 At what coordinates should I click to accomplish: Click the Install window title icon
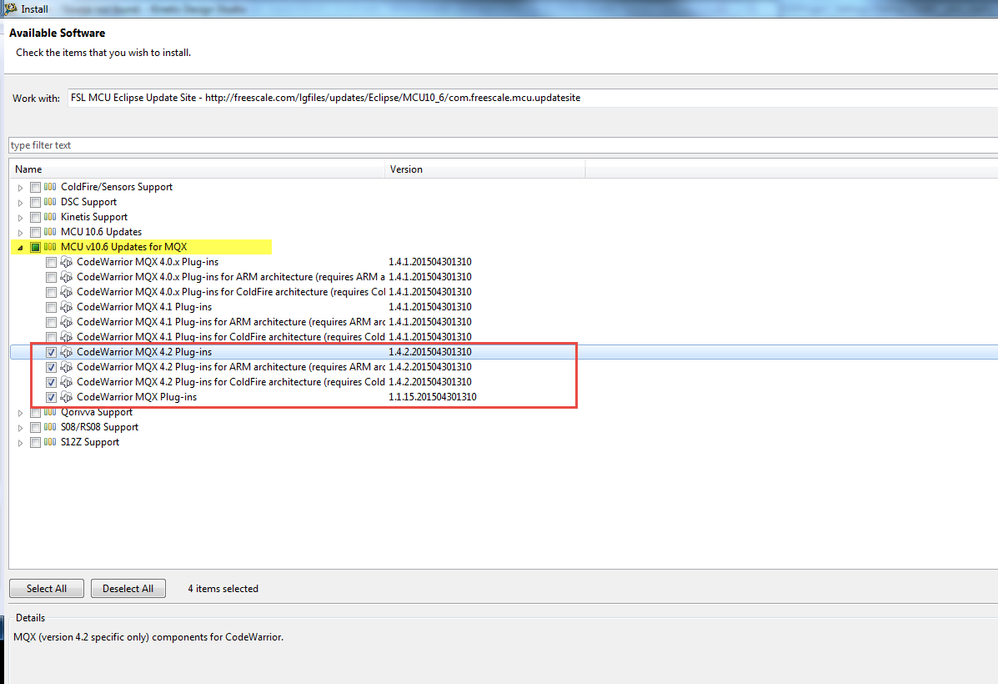click(x=10, y=8)
